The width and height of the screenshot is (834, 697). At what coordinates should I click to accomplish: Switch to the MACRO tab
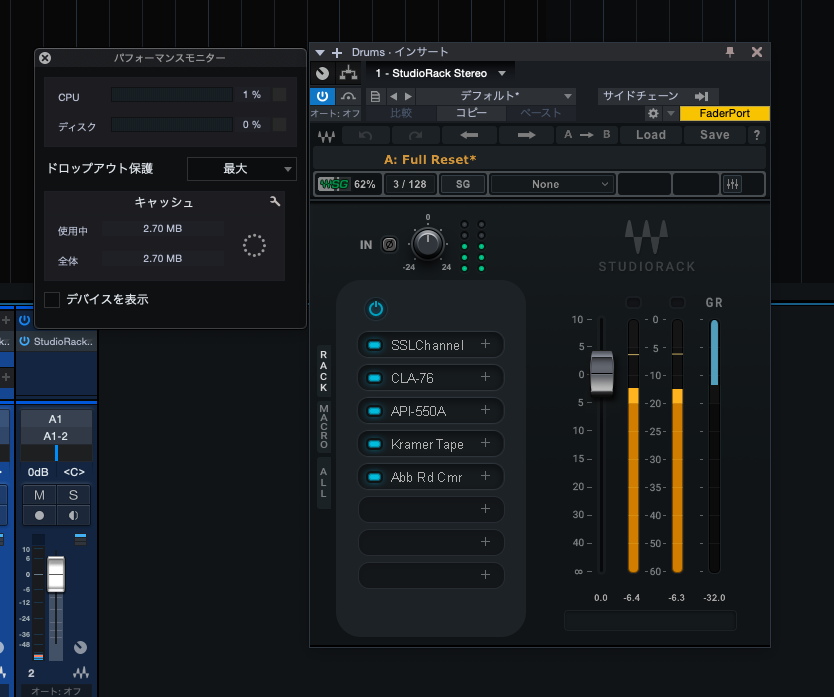323,426
